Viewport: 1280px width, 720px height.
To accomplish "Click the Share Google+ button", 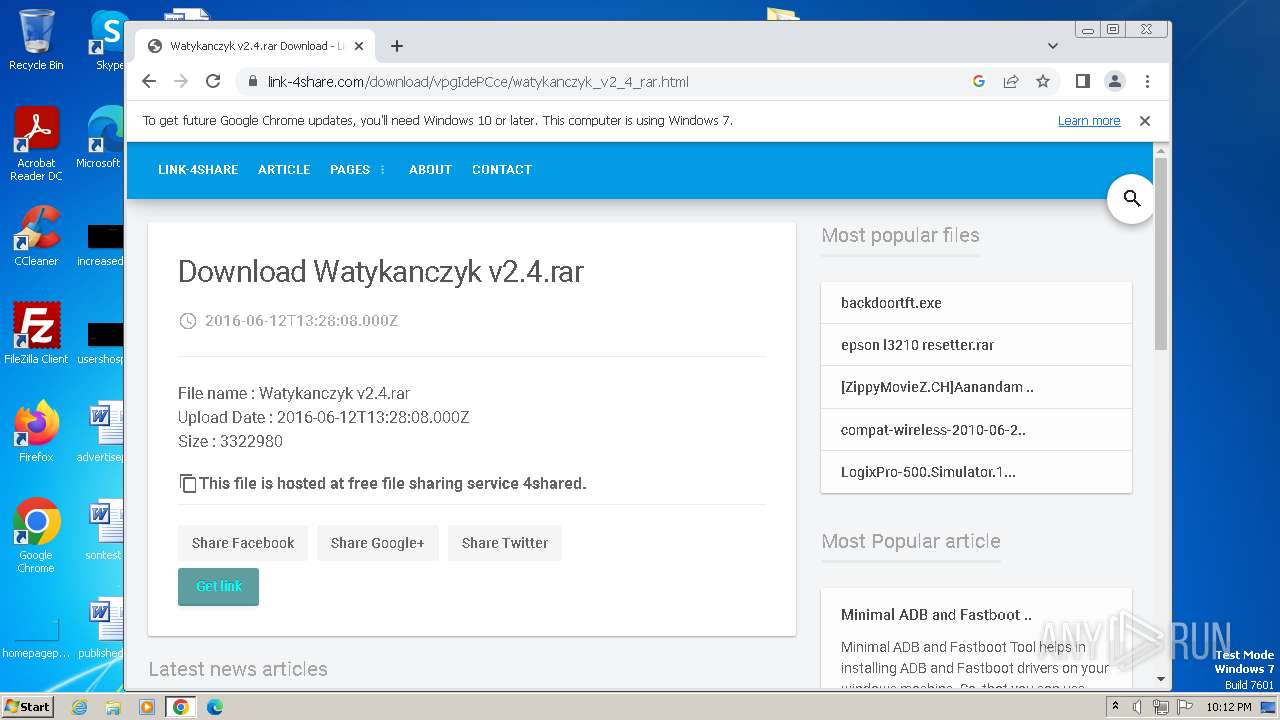I will click(x=378, y=543).
